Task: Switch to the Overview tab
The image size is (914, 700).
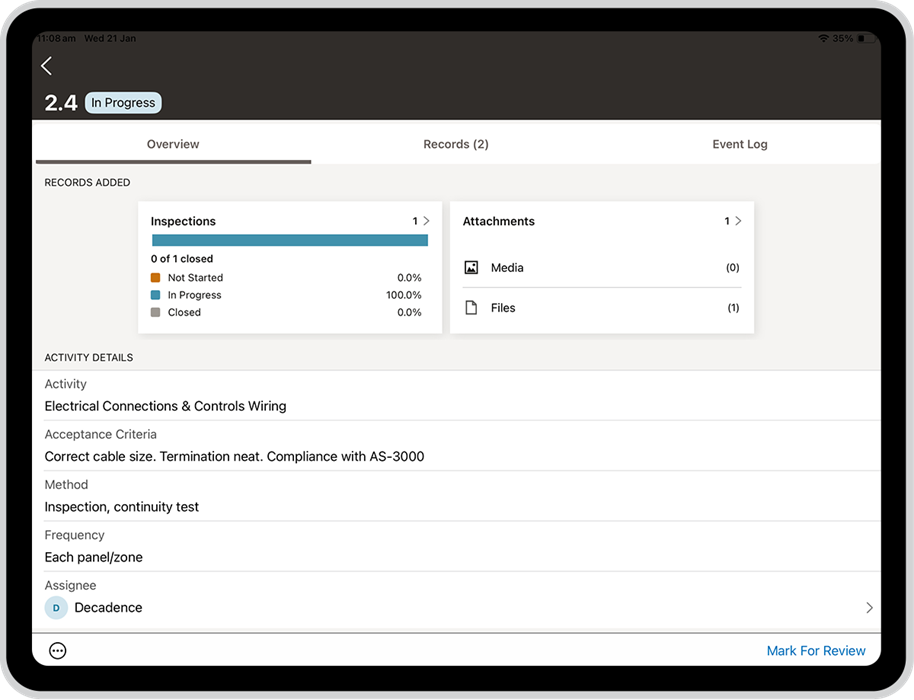Action: coord(173,144)
